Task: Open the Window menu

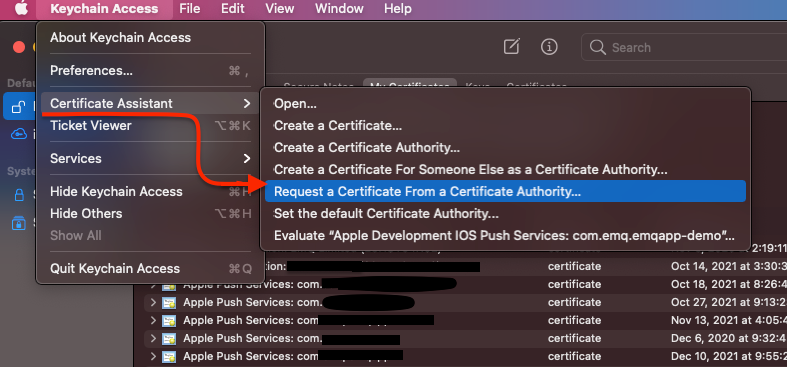Action: (339, 9)
